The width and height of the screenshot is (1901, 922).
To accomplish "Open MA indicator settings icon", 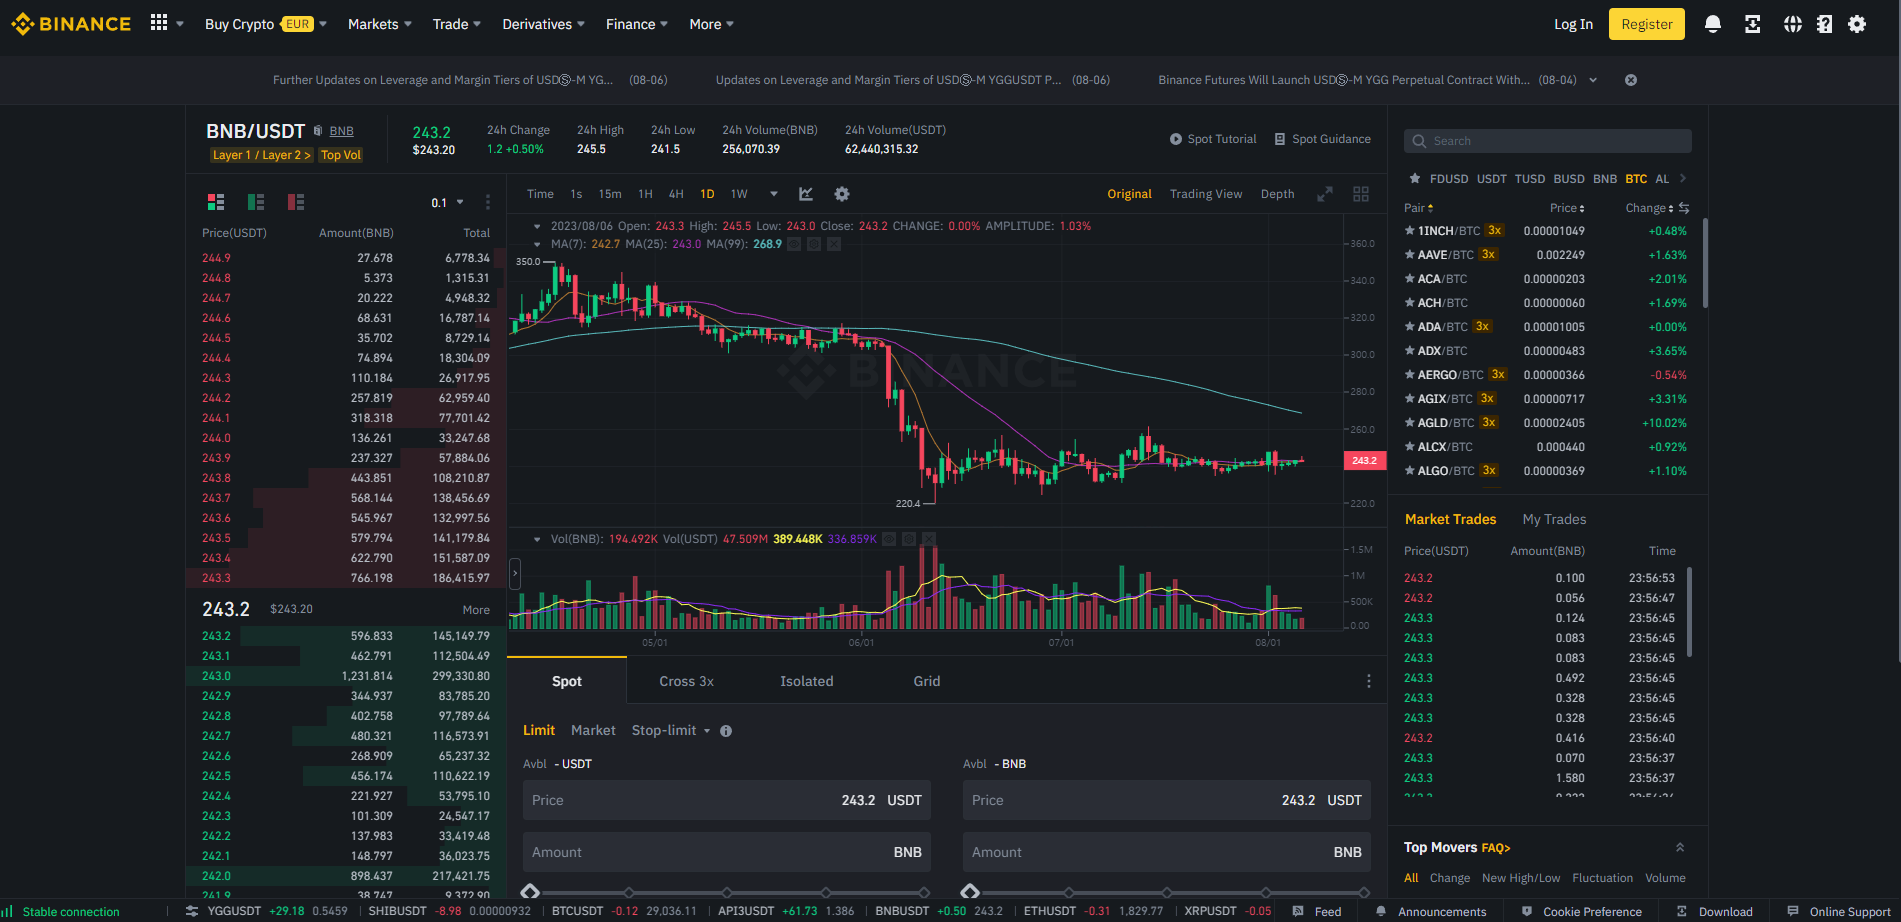I will [814, 244].
